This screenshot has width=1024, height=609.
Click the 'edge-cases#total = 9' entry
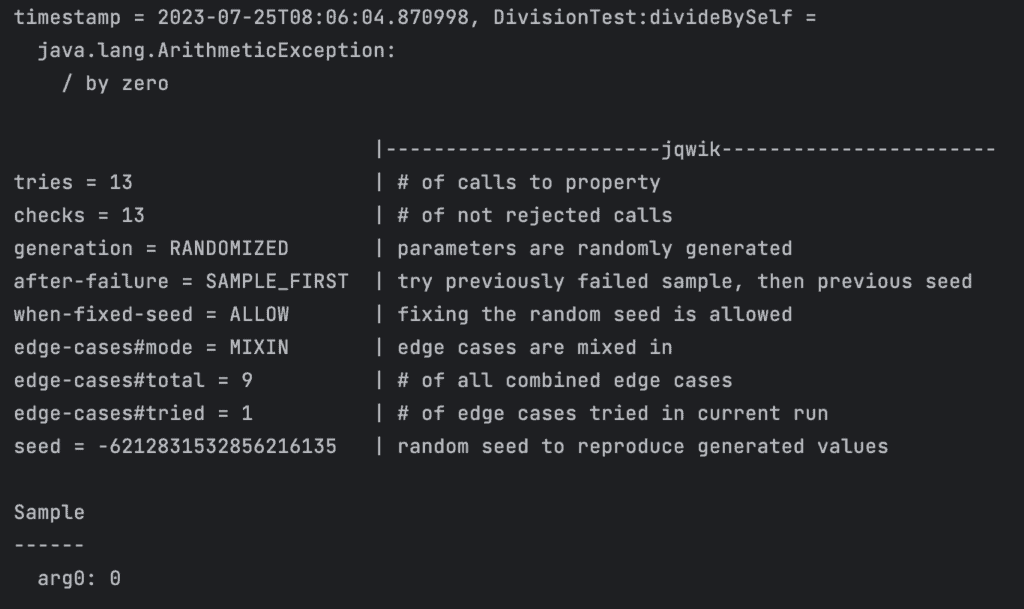tap(133, 381)
